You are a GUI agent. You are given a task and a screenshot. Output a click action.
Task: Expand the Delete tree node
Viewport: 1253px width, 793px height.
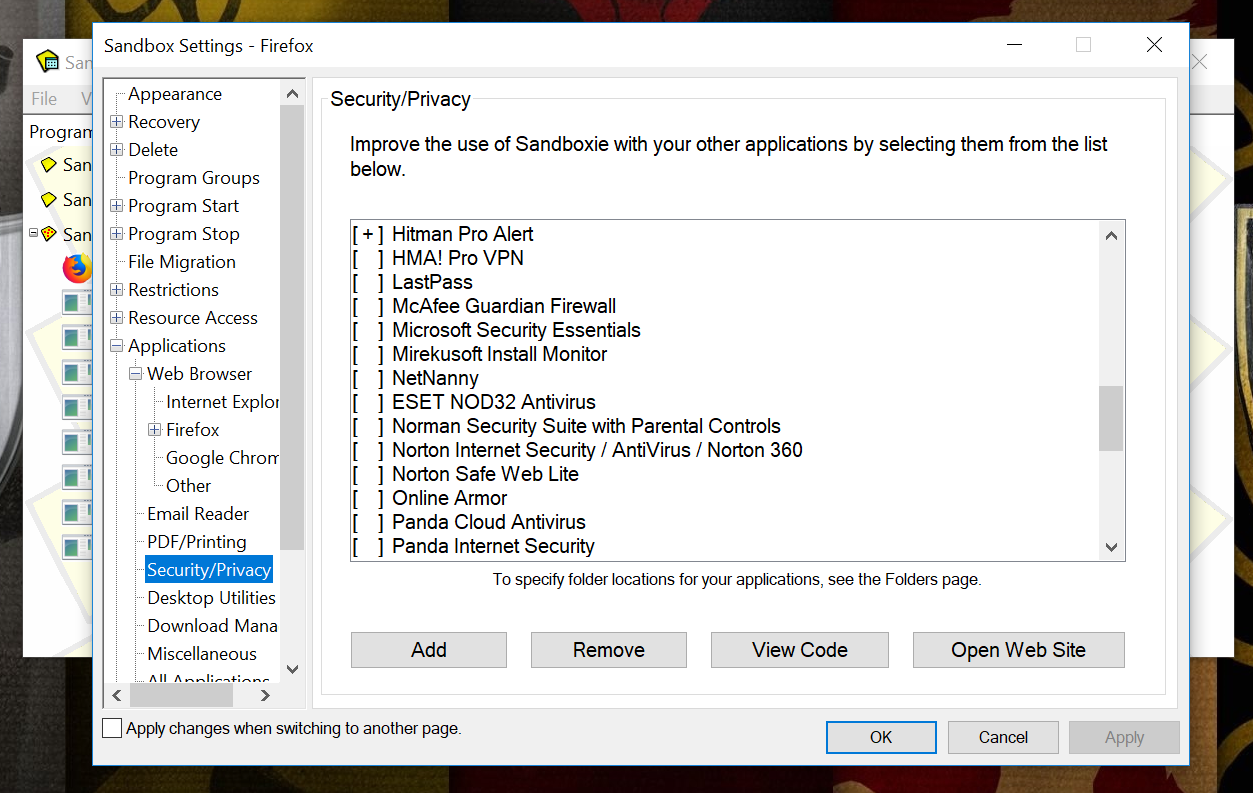(x=117, y=150)
